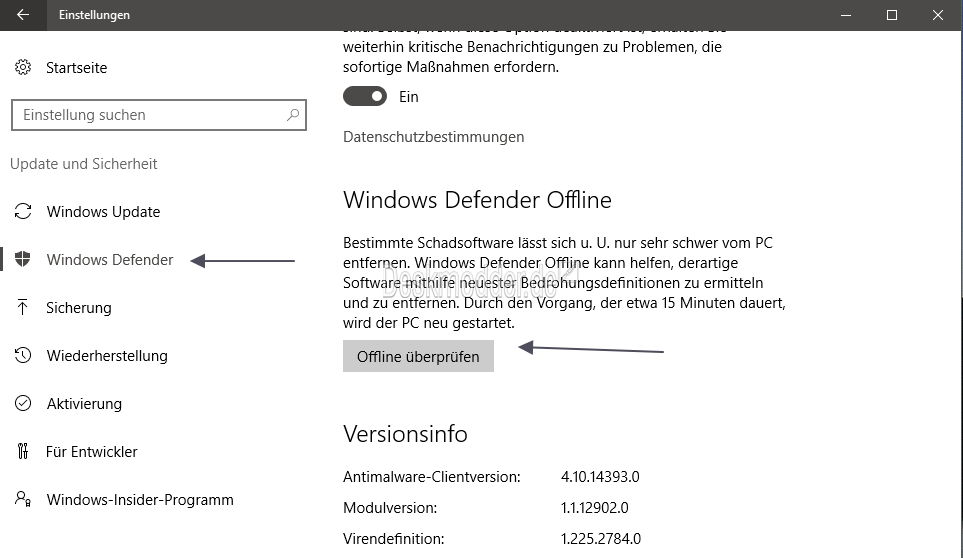Click the Antimalware-Clientversion value 4.10.14393.0
The image size is (963, 558).
[x=600, y=476]
